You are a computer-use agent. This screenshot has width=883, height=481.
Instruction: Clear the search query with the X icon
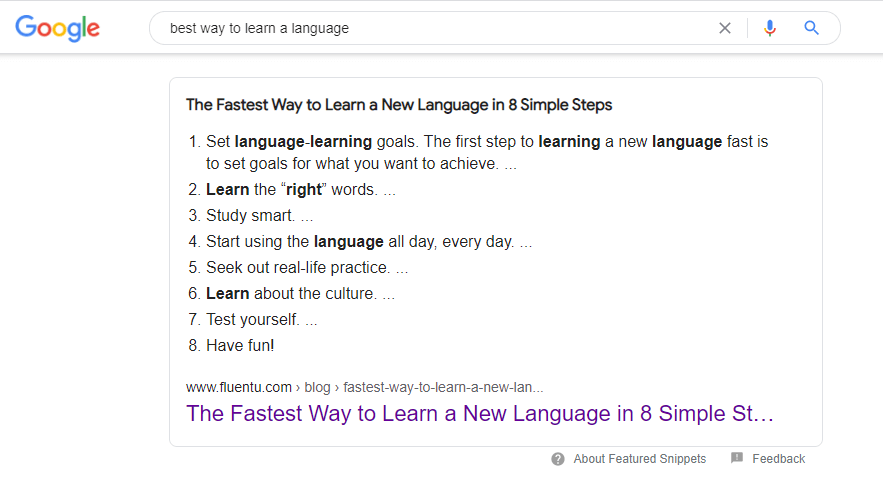725,28
